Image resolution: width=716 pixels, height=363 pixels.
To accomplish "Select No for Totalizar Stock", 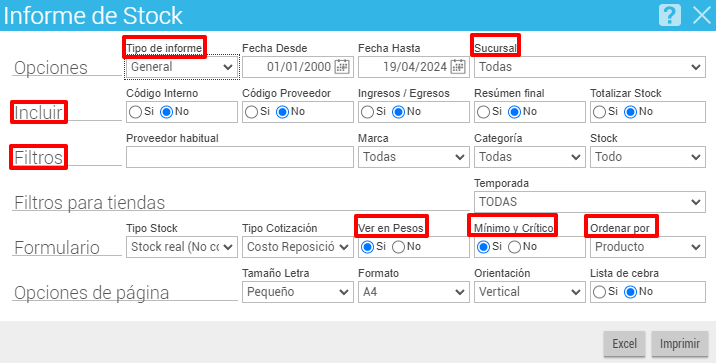I will (631, 112).
